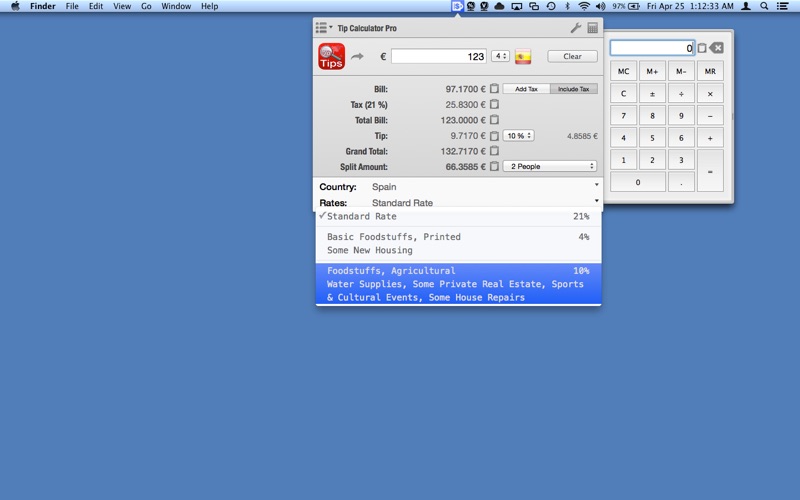This screenshot has height=500, width=800.
Task: Click the Spain flag icon
Action: coord(523,57)
